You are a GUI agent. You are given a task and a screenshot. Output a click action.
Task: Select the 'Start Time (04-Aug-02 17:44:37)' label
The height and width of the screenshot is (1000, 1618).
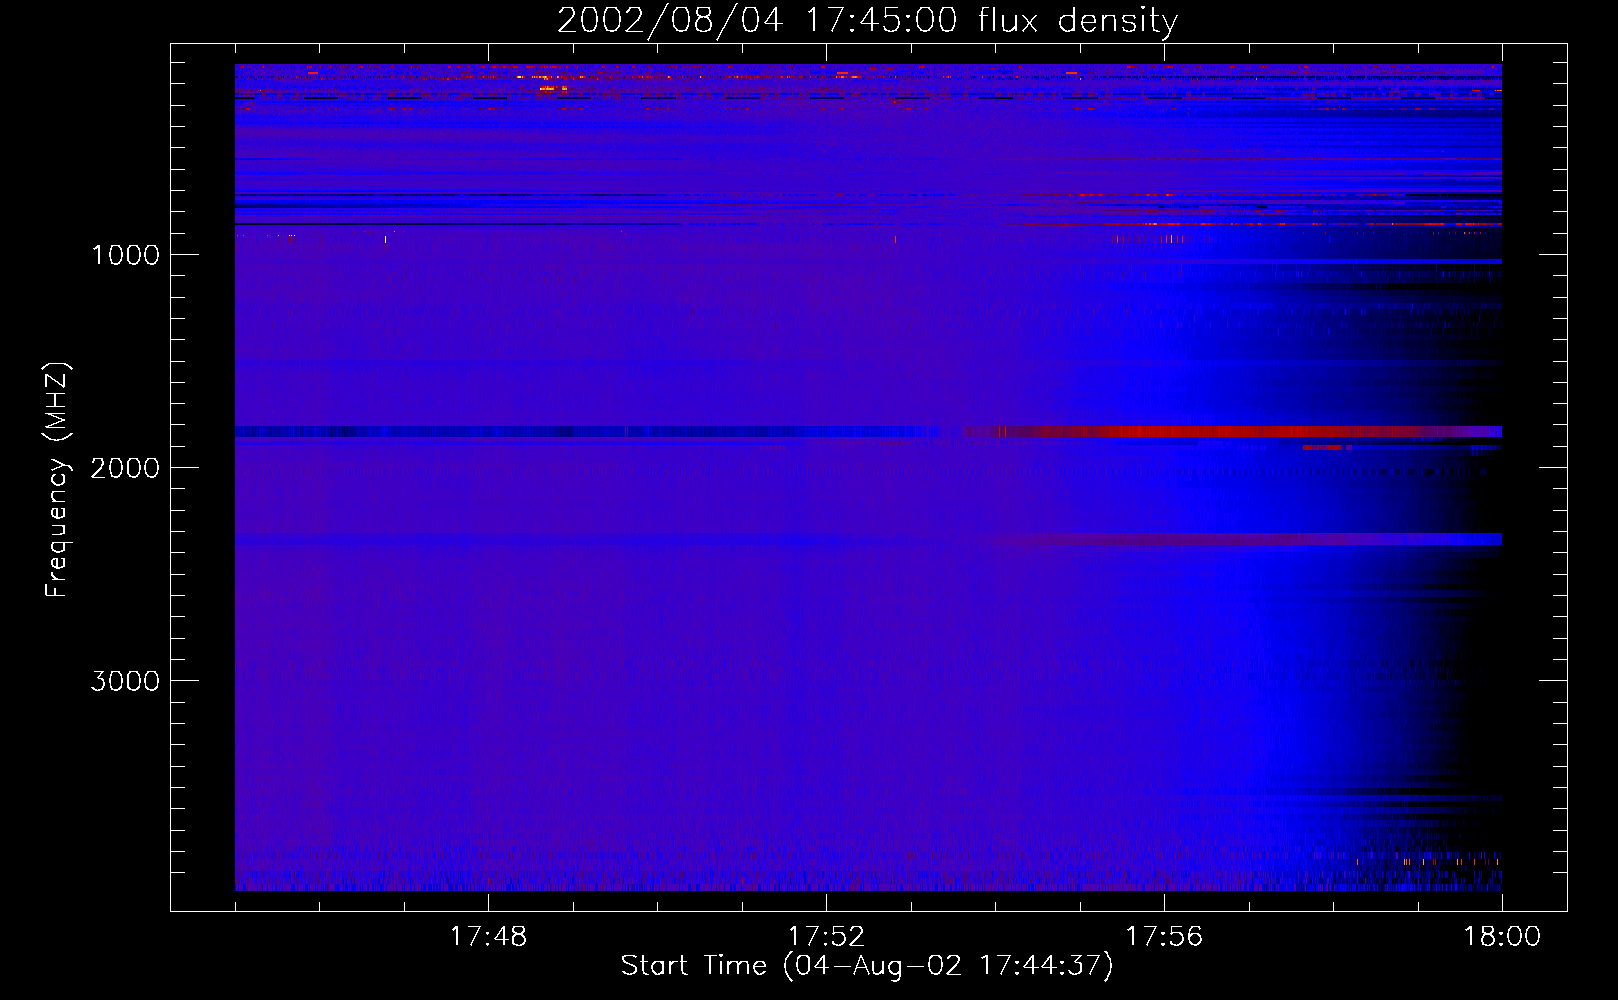[867, 966]
